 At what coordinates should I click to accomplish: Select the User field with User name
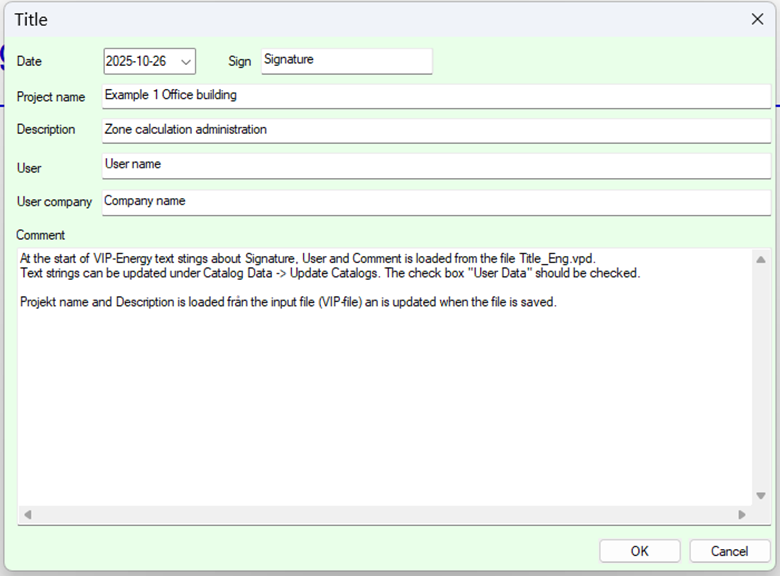point(436,165)
